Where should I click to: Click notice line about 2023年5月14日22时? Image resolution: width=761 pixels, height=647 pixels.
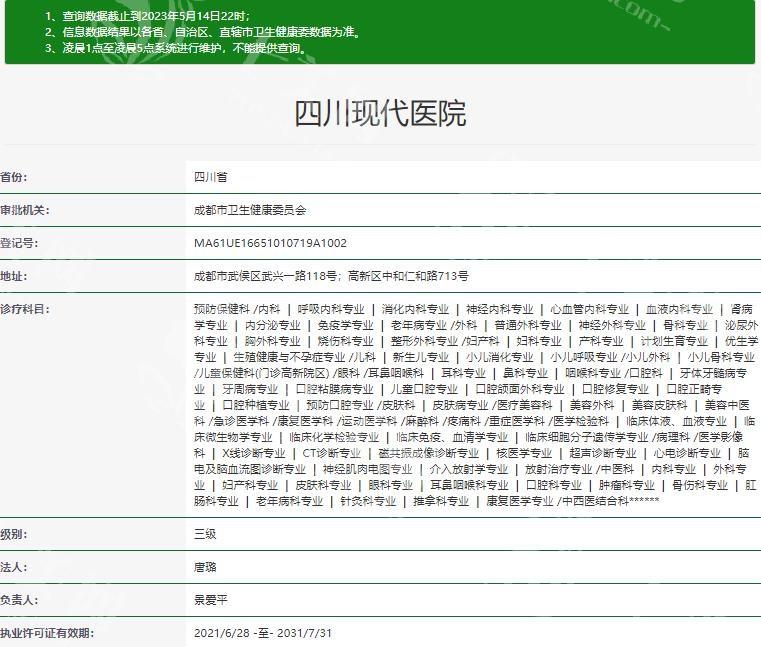tap(148, 16)
